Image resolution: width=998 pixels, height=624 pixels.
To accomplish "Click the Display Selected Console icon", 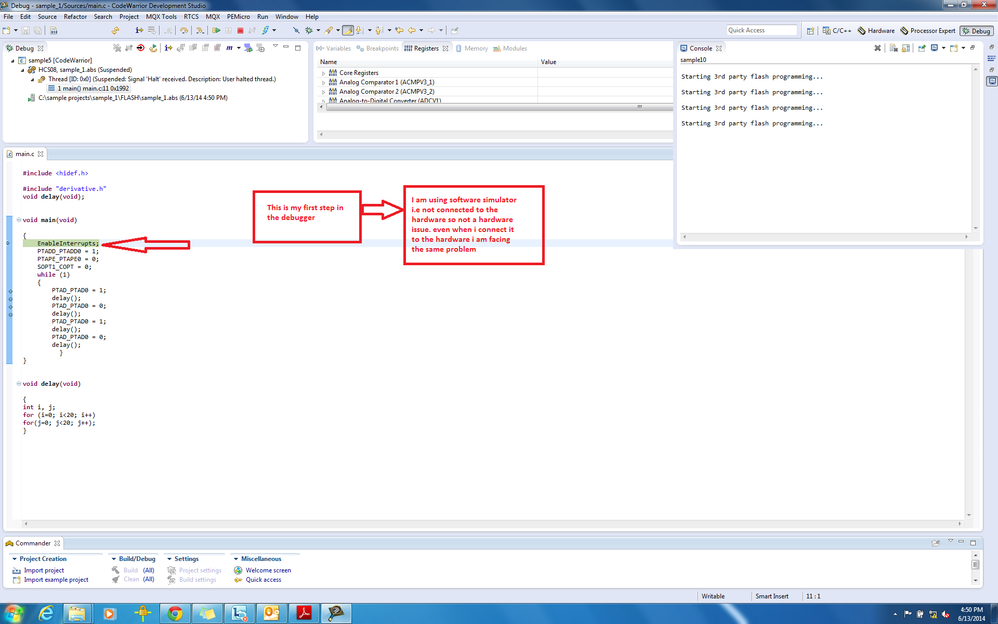I will point(934,48).
